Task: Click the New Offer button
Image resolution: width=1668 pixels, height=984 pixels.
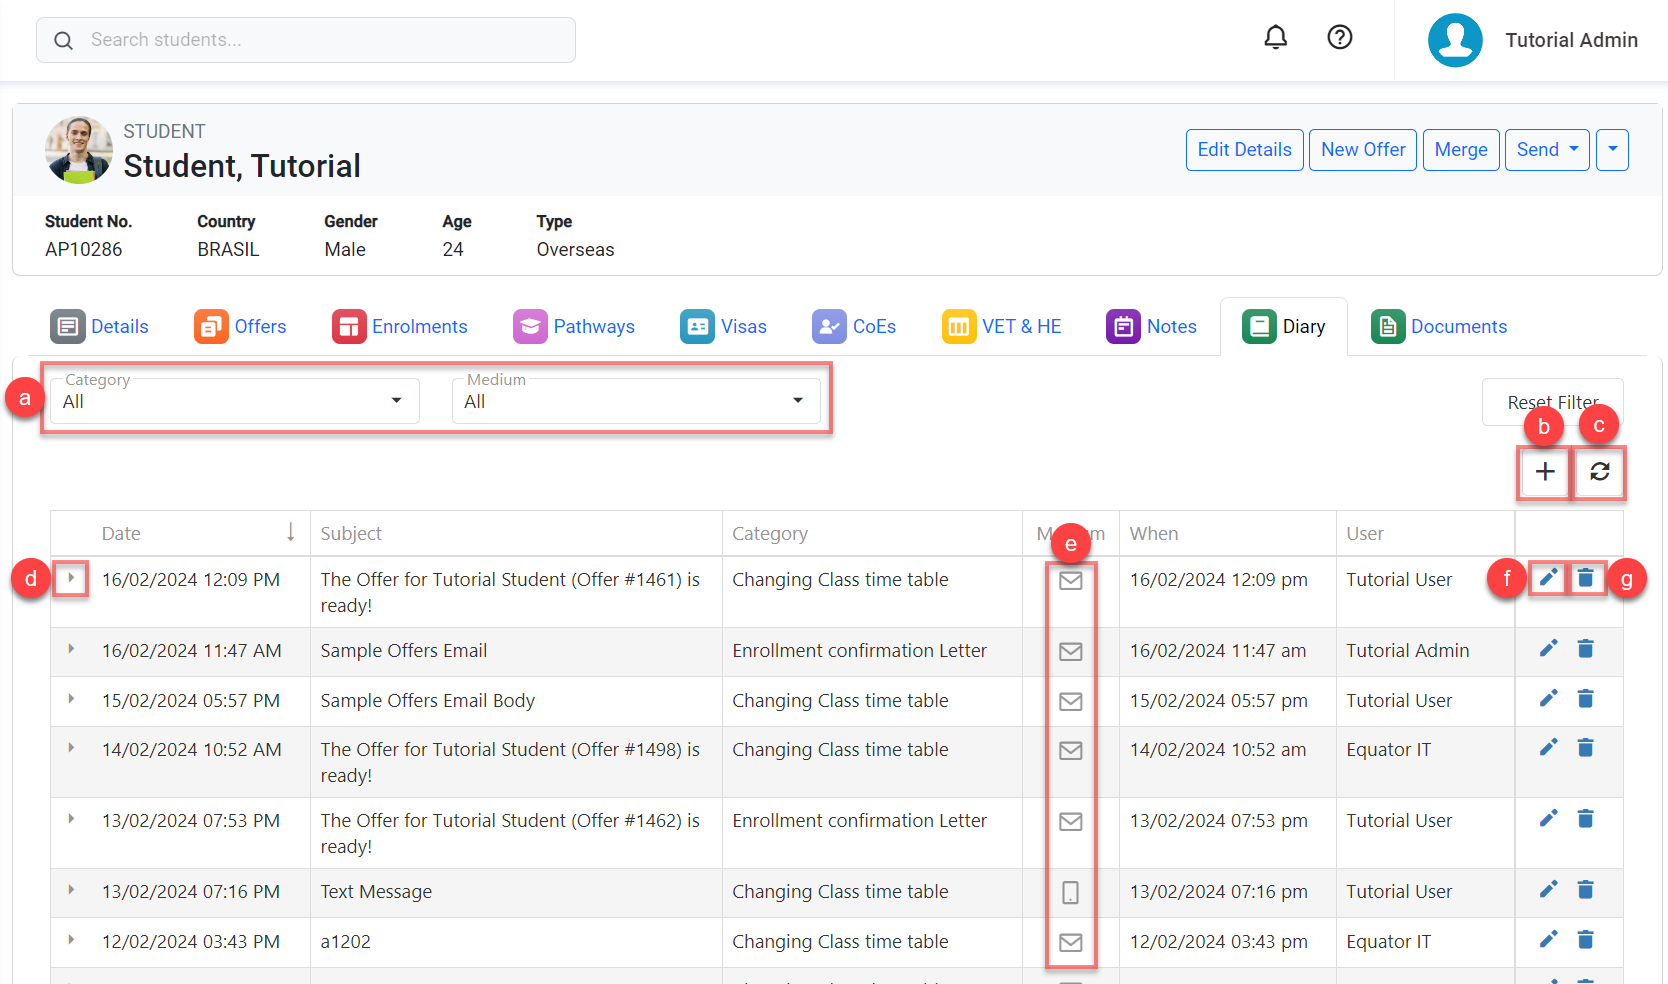Action: pos(1363,150)
